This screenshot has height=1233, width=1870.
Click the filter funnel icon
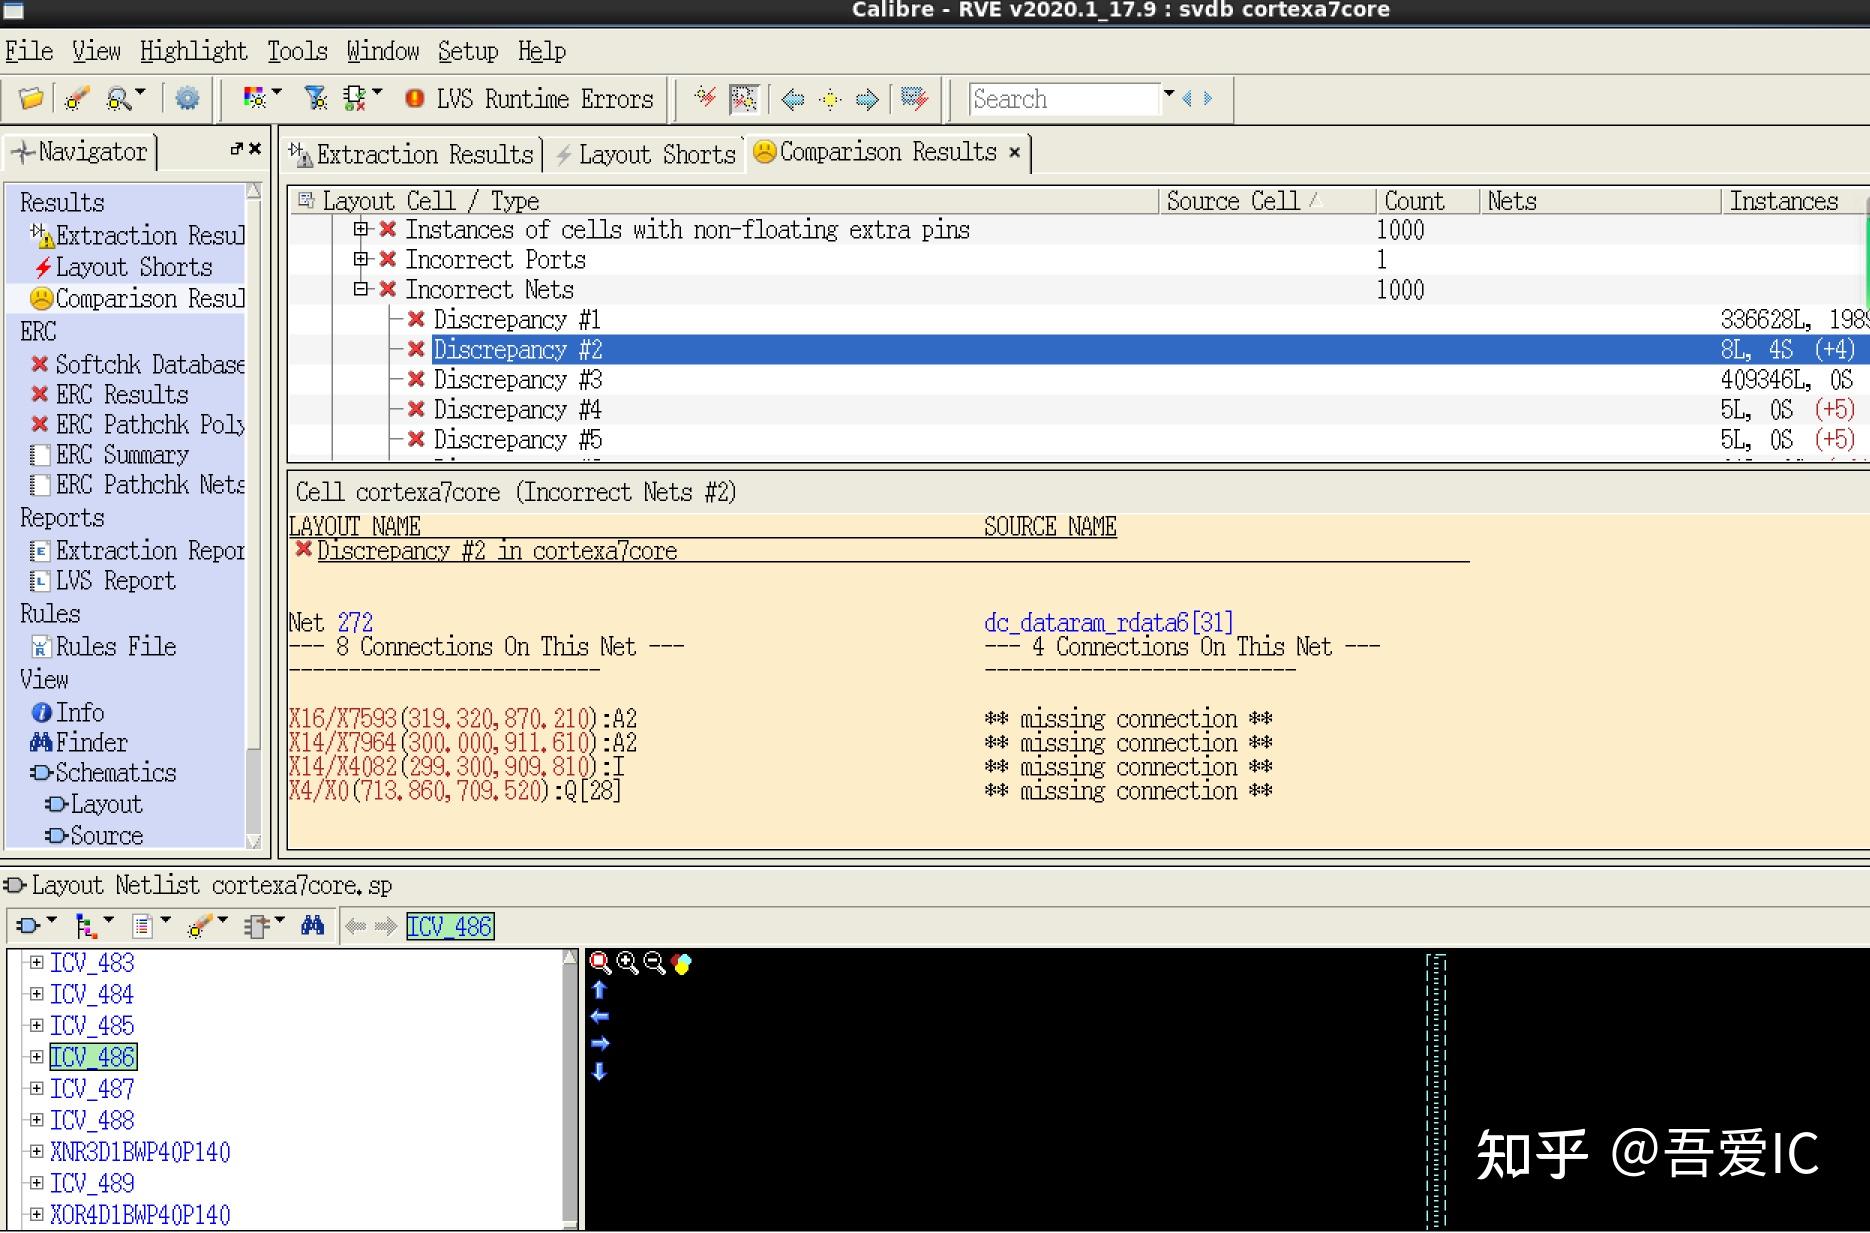316,98
